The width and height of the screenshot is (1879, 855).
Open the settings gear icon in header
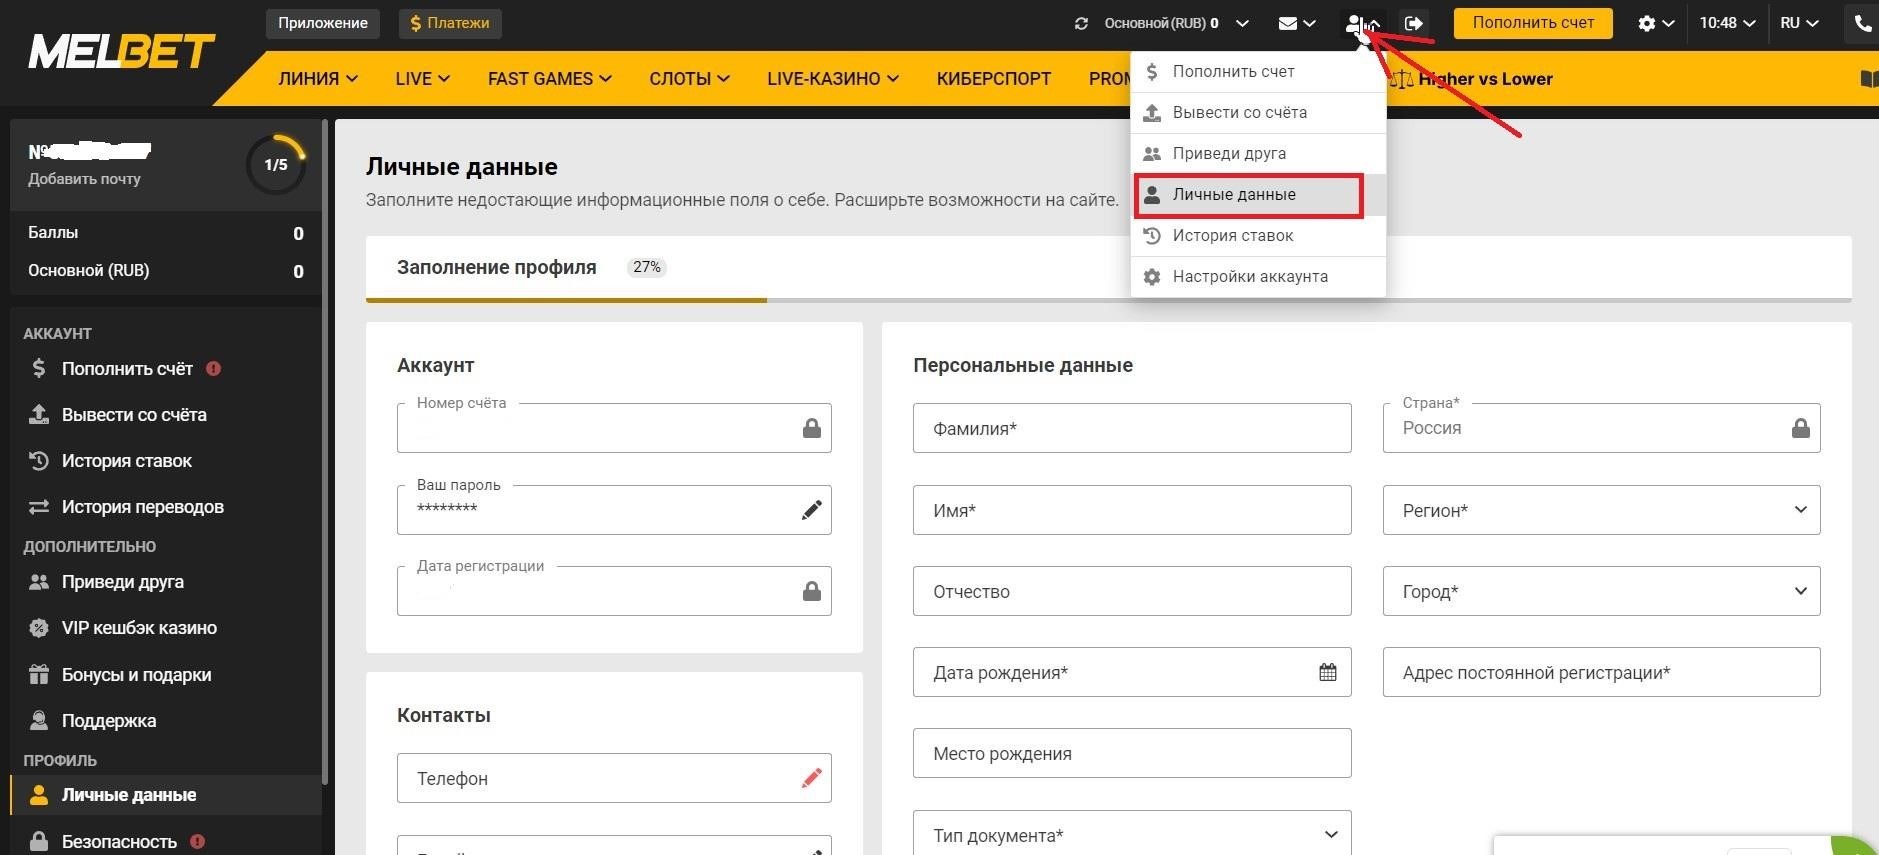(x=1647, y=23)
